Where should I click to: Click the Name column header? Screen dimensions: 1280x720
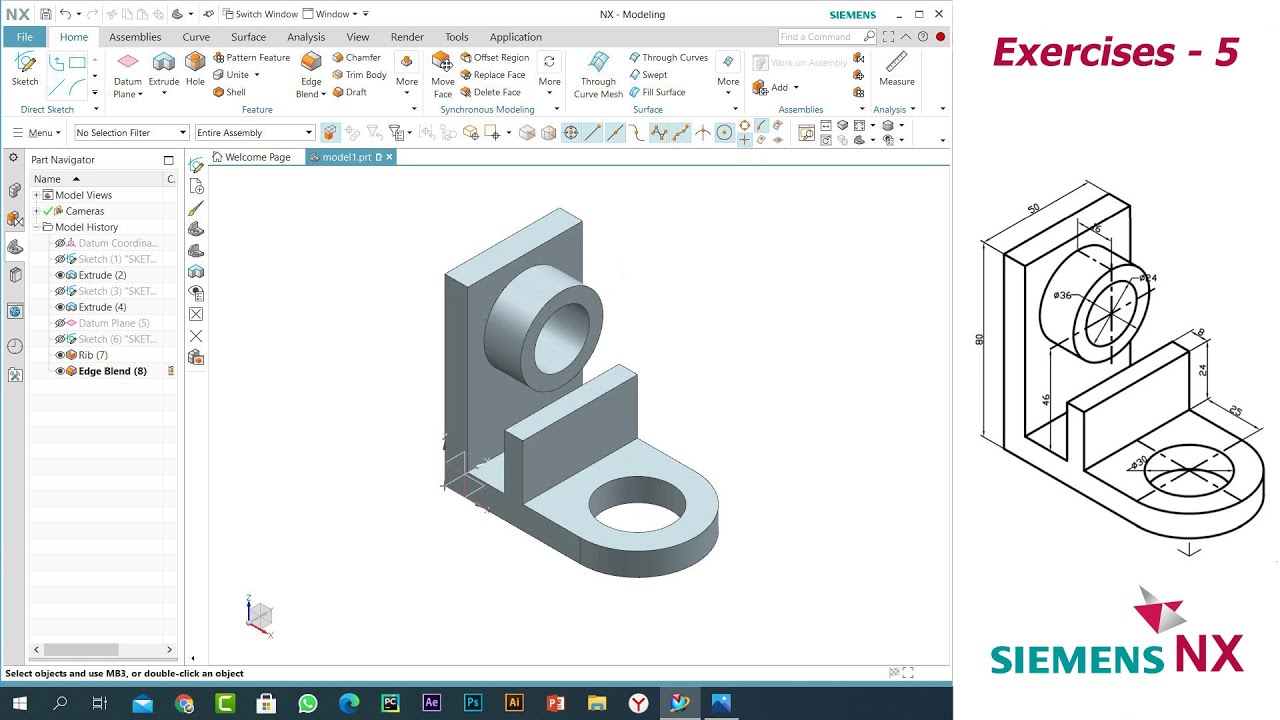[x=97, y=179]
